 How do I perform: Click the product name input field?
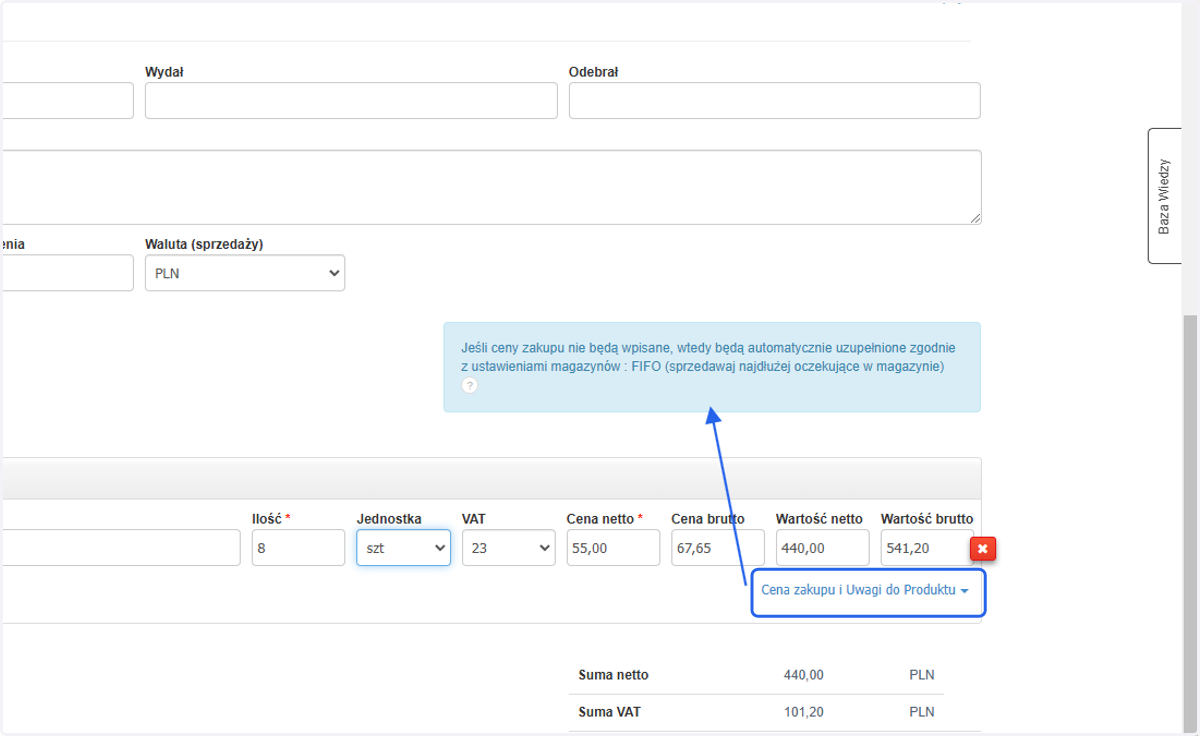click(x=120, y=548)
